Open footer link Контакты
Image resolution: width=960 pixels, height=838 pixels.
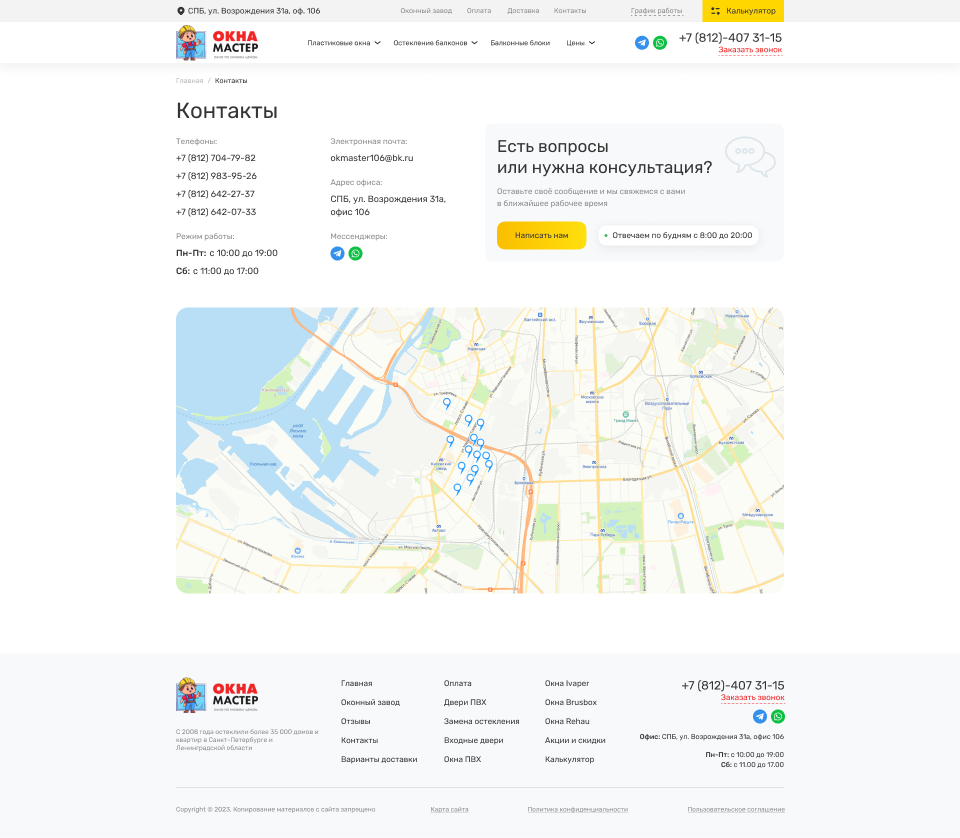[359, 740]
